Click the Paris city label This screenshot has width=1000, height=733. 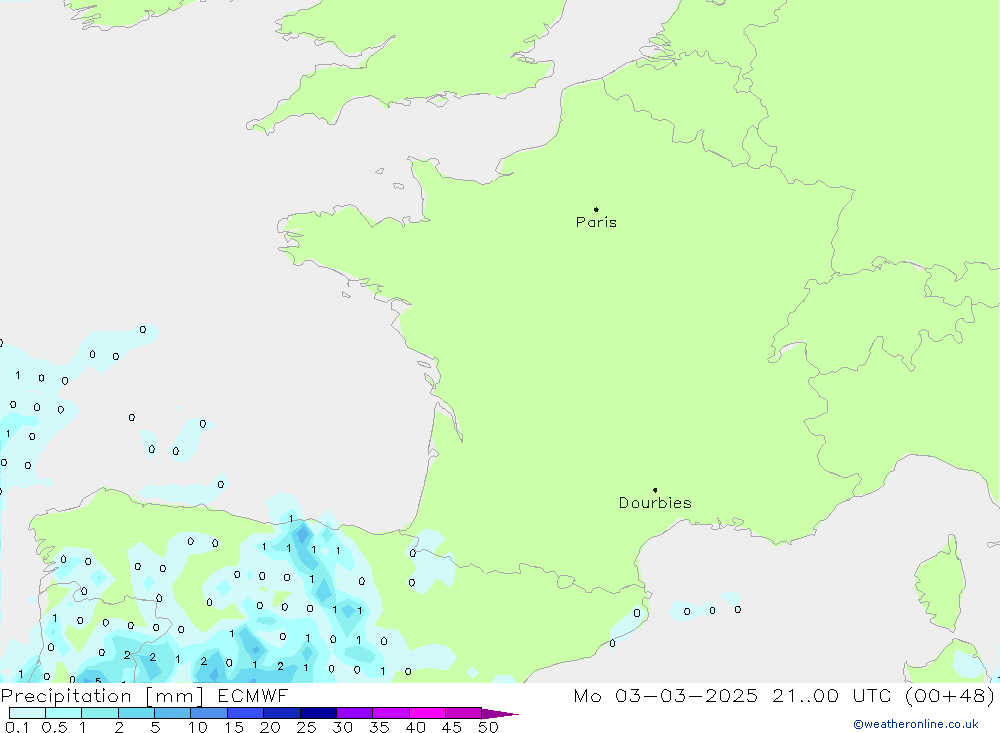click(596, 222)
